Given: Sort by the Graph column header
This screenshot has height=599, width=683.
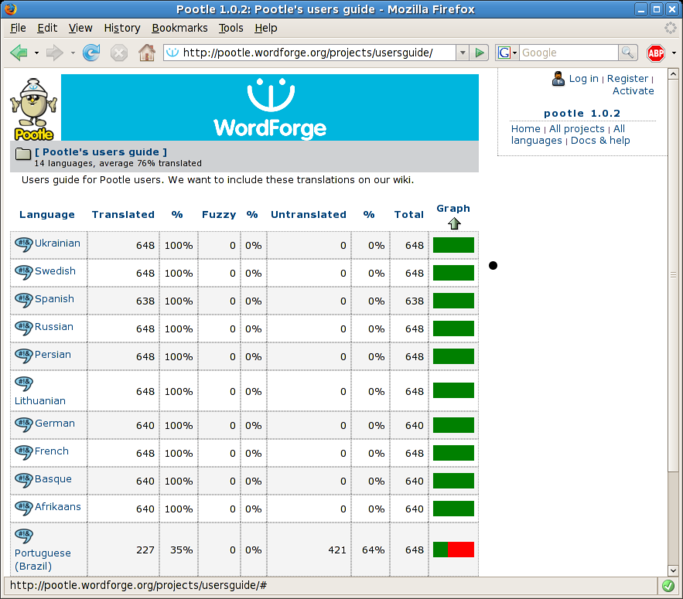Looking at the screenshot, I should 453,208.
